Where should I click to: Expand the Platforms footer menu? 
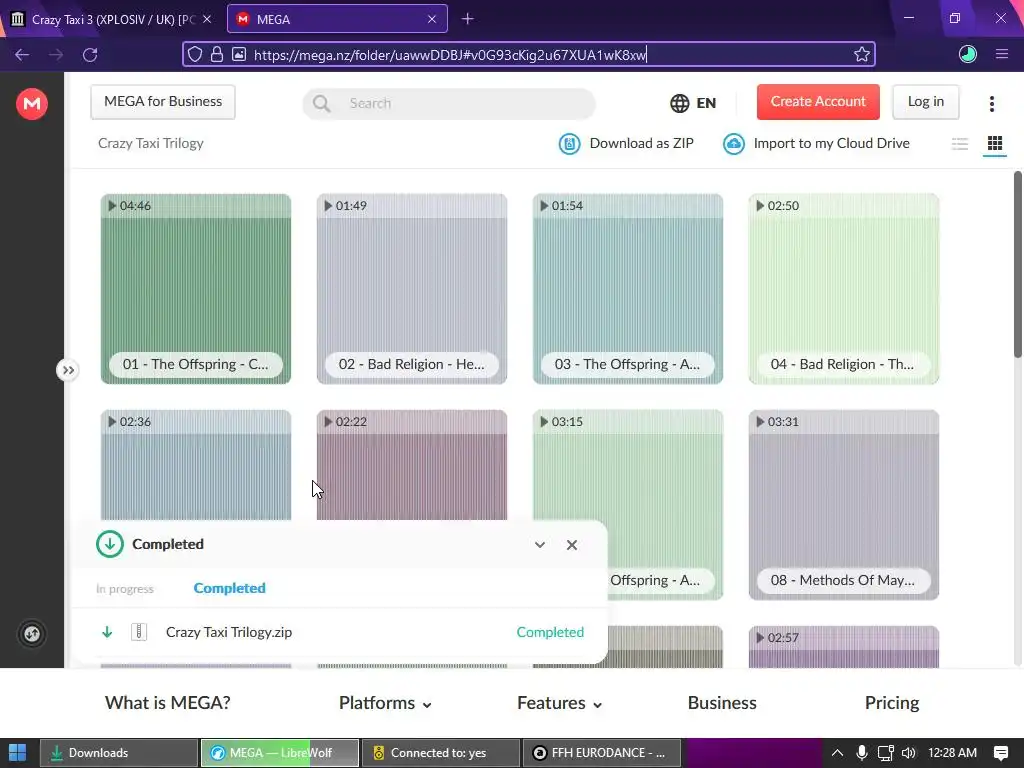[385, 703]
